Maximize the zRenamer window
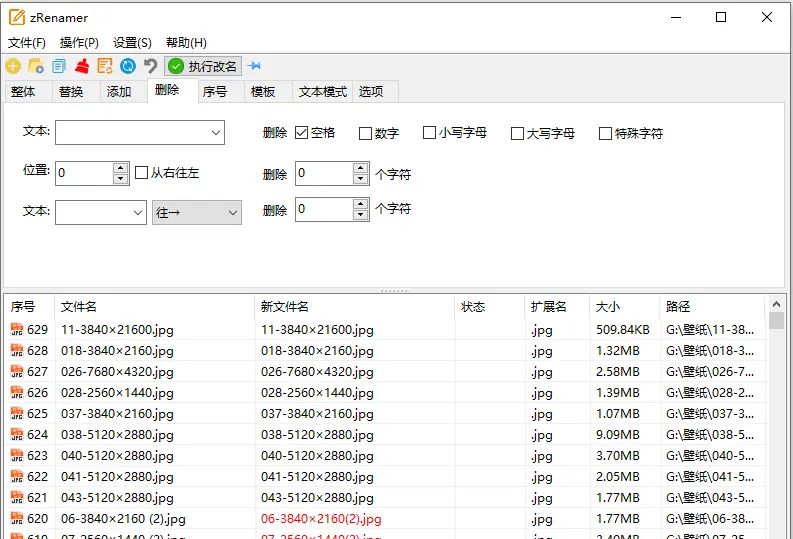Image resolution: width=793 pixels, height=539 pixels. (721, 17)
